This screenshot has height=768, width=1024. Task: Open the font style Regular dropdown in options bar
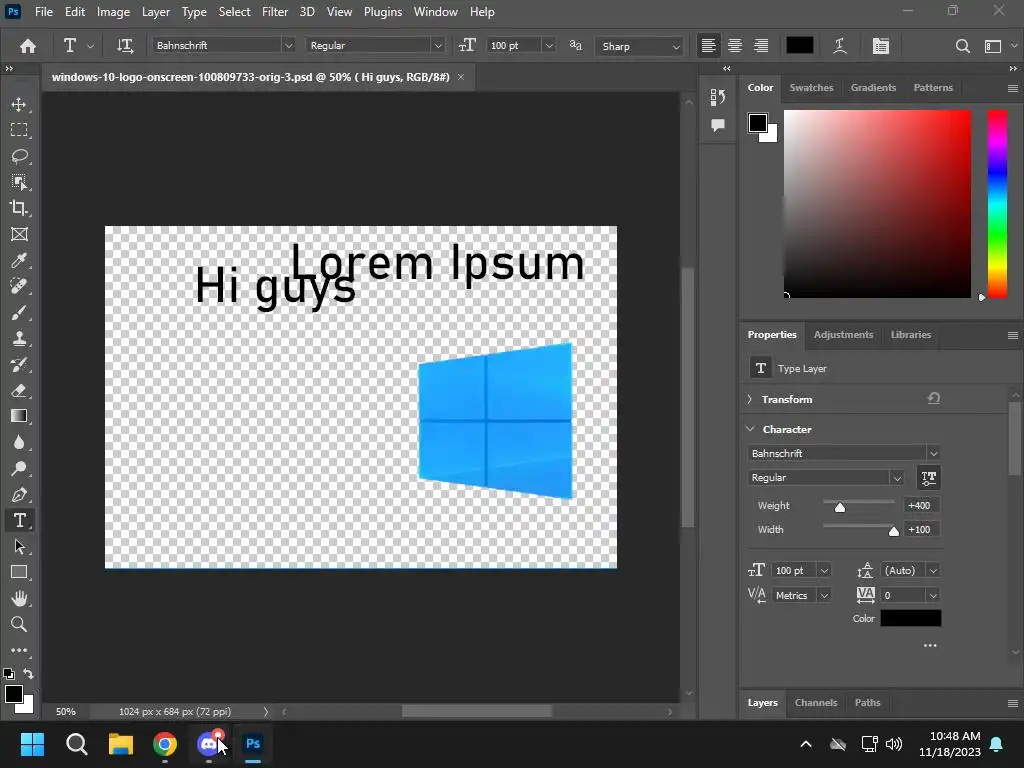438,46
